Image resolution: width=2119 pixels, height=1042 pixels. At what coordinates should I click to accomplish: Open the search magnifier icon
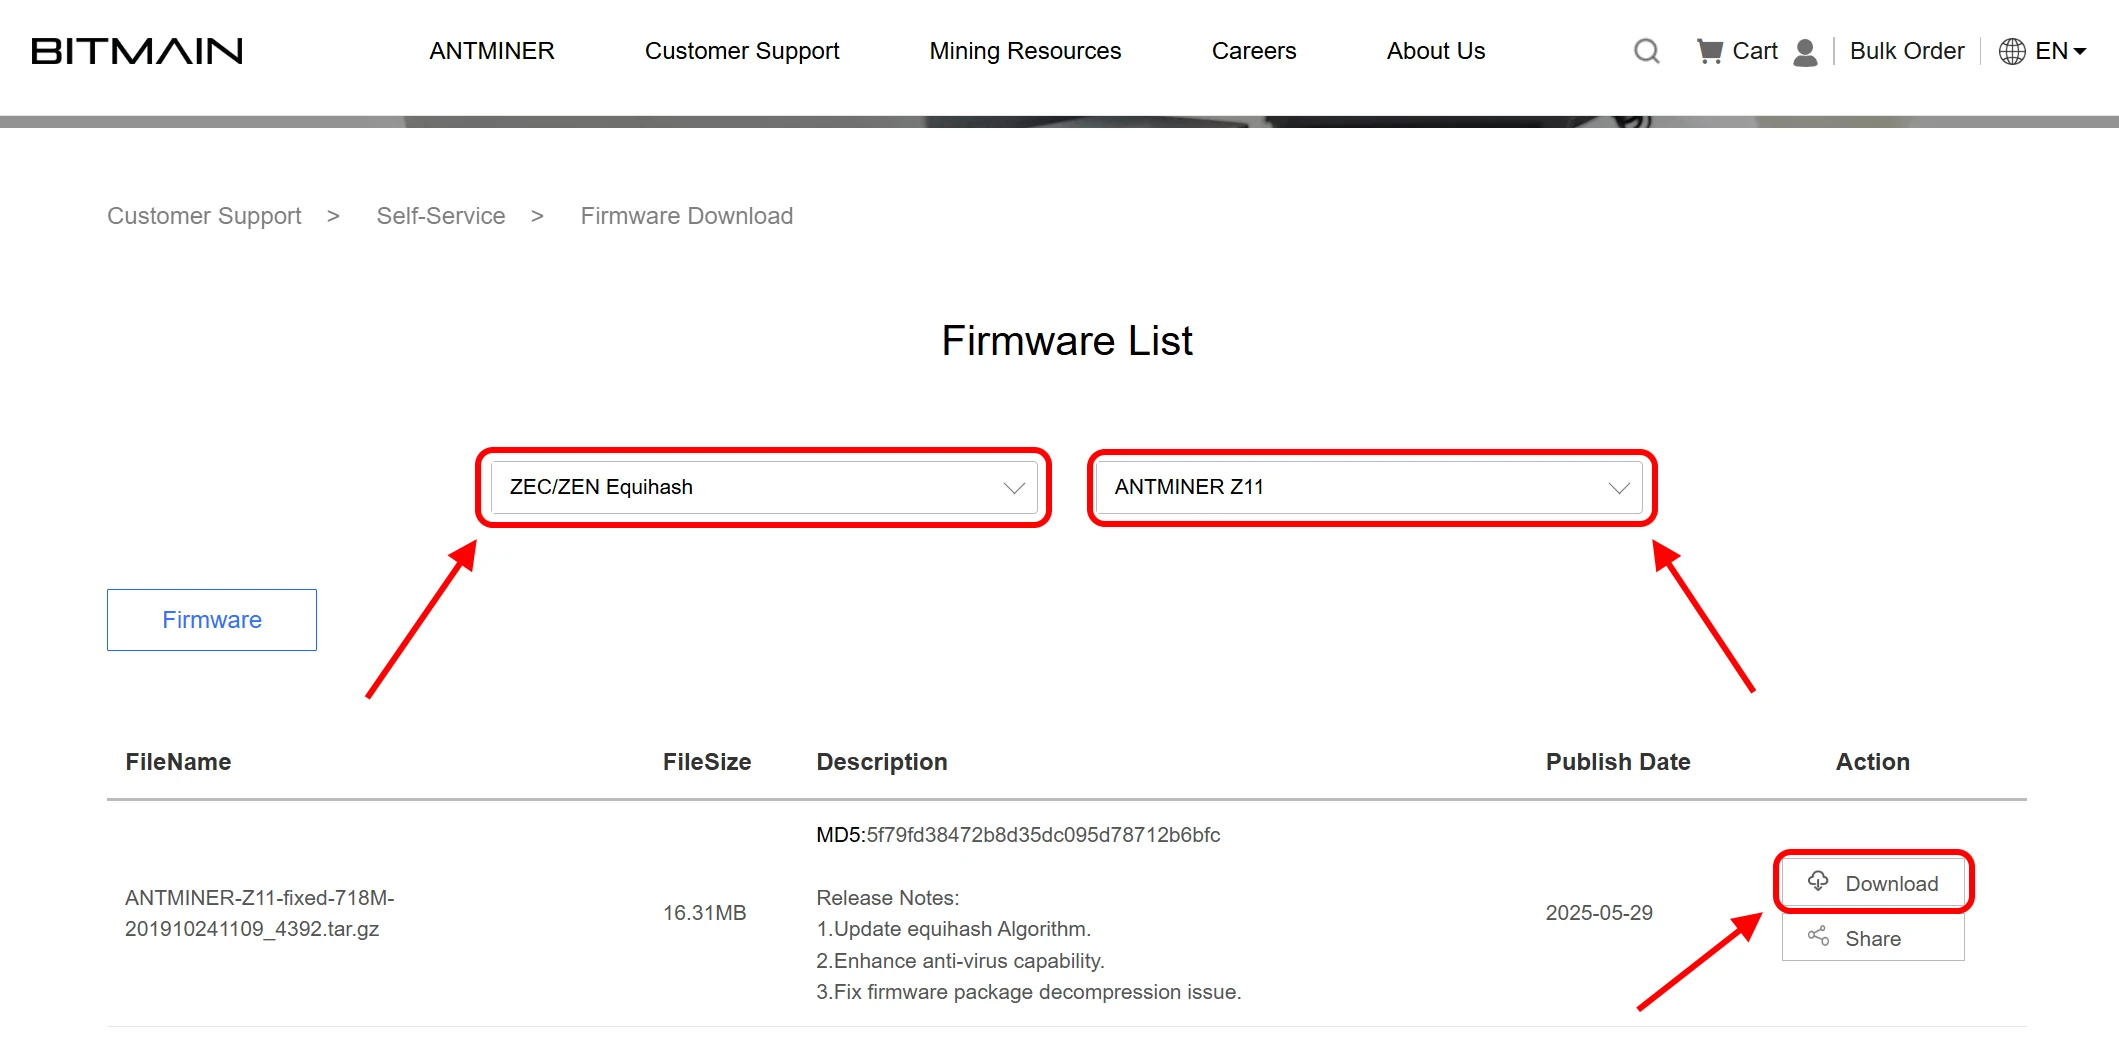coord(1646,51)
